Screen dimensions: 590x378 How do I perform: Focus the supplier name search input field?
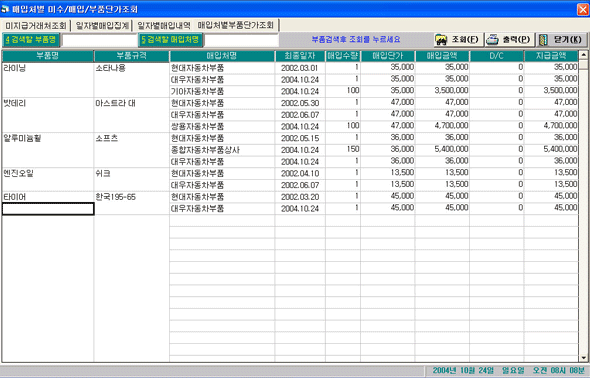tap(241, 40)
